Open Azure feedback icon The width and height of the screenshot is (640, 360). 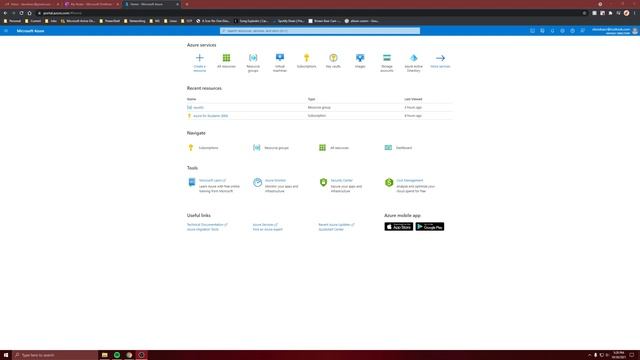[x=582, y=31]
